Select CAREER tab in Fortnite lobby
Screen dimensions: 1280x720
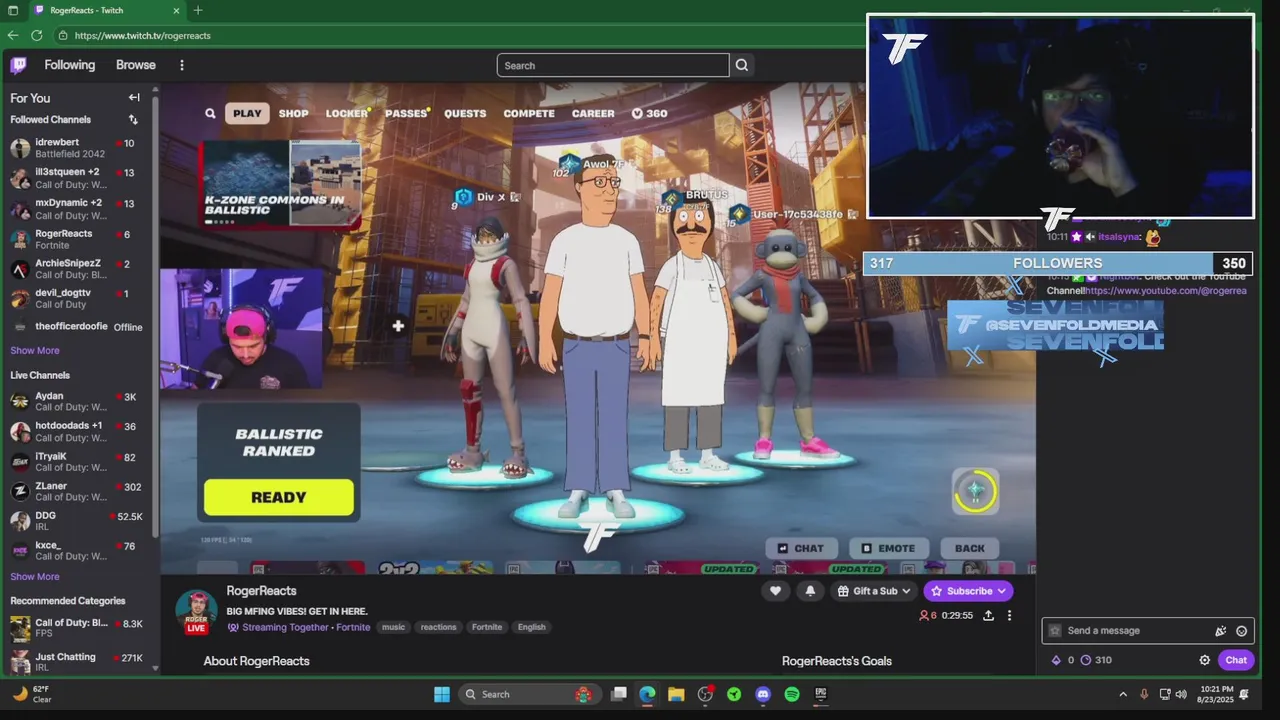pyautogui.click(x=593, y=113)
